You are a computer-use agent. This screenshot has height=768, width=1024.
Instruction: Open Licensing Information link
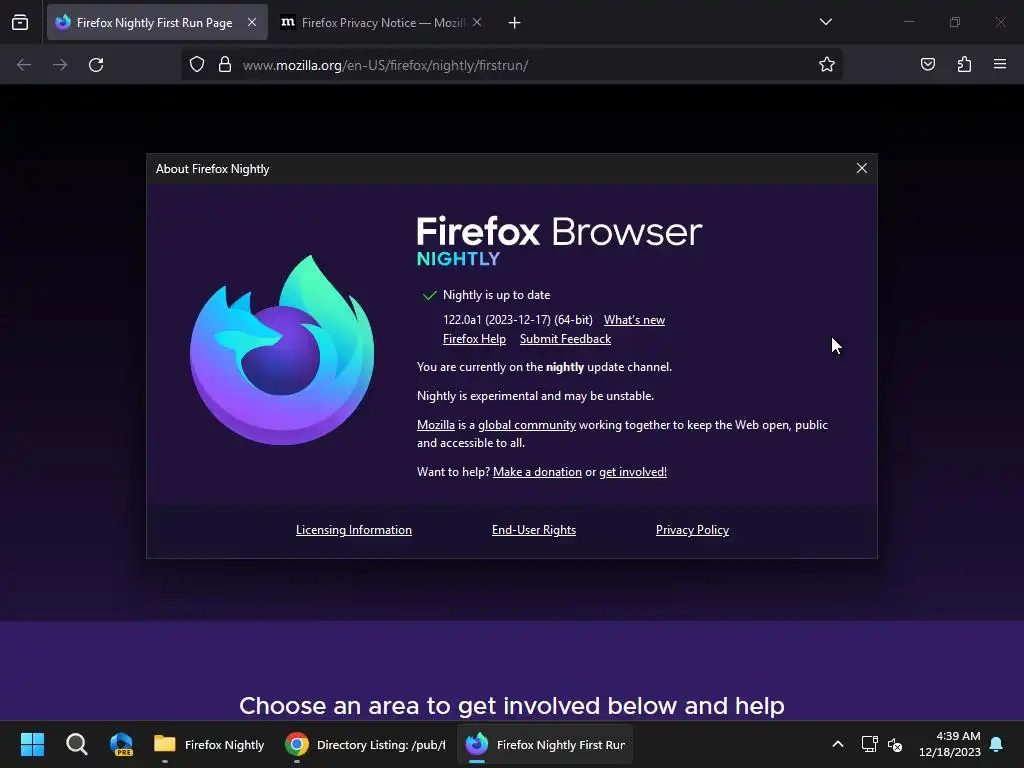click(353, 530)
